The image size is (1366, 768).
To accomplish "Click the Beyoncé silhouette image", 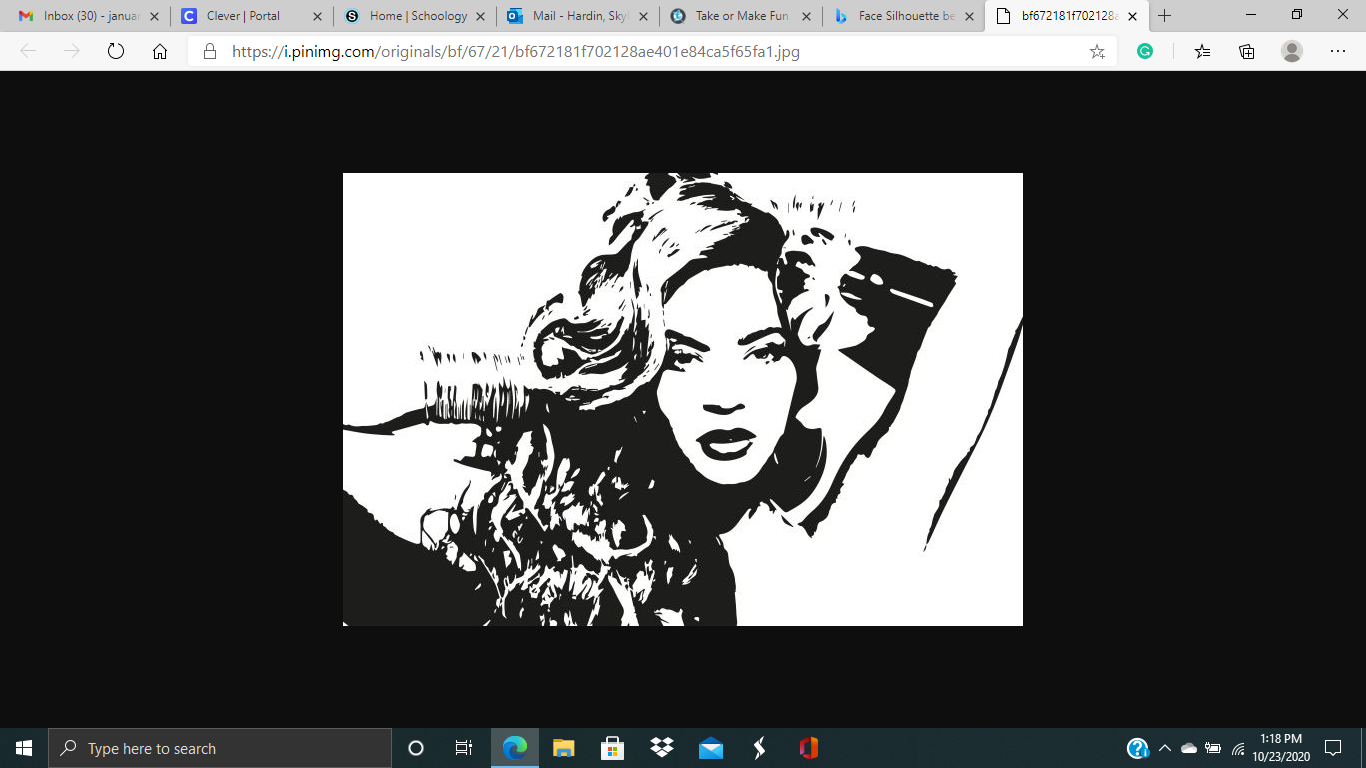I will [683, 400].
